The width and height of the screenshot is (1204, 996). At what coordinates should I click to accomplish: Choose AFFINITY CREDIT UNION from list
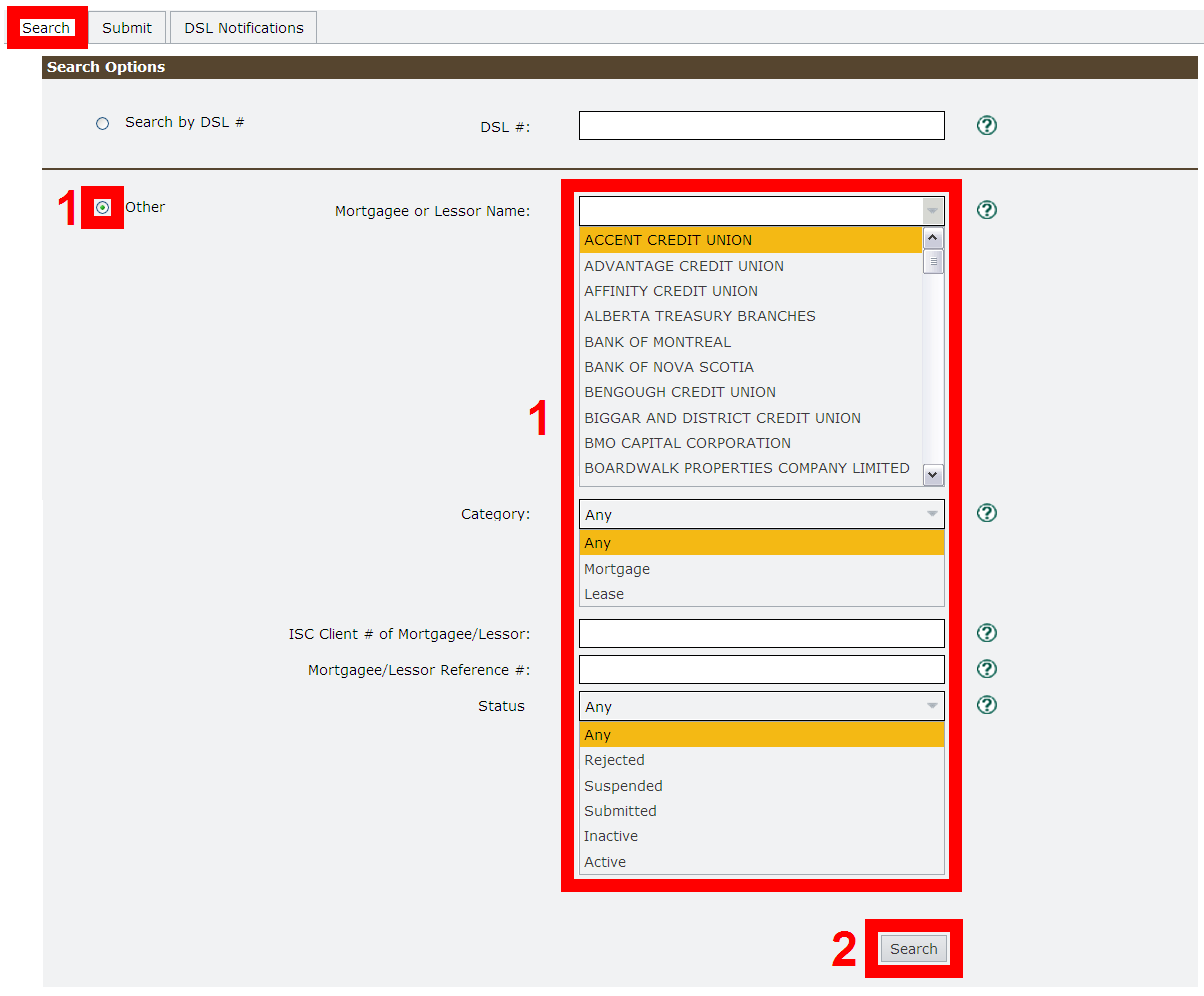750,291
